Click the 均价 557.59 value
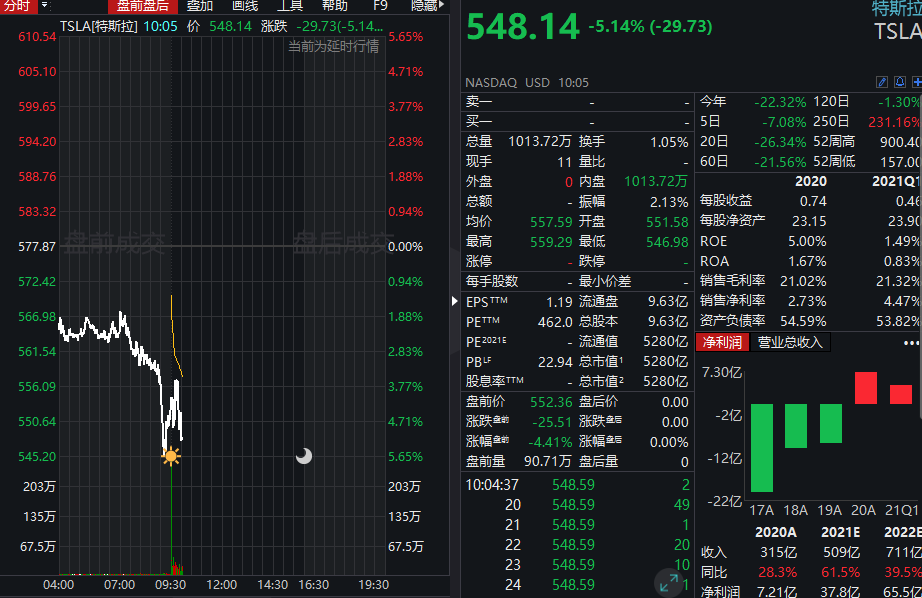Image resolution: width=922 pixels, height=598 pixels. [552, 222]
